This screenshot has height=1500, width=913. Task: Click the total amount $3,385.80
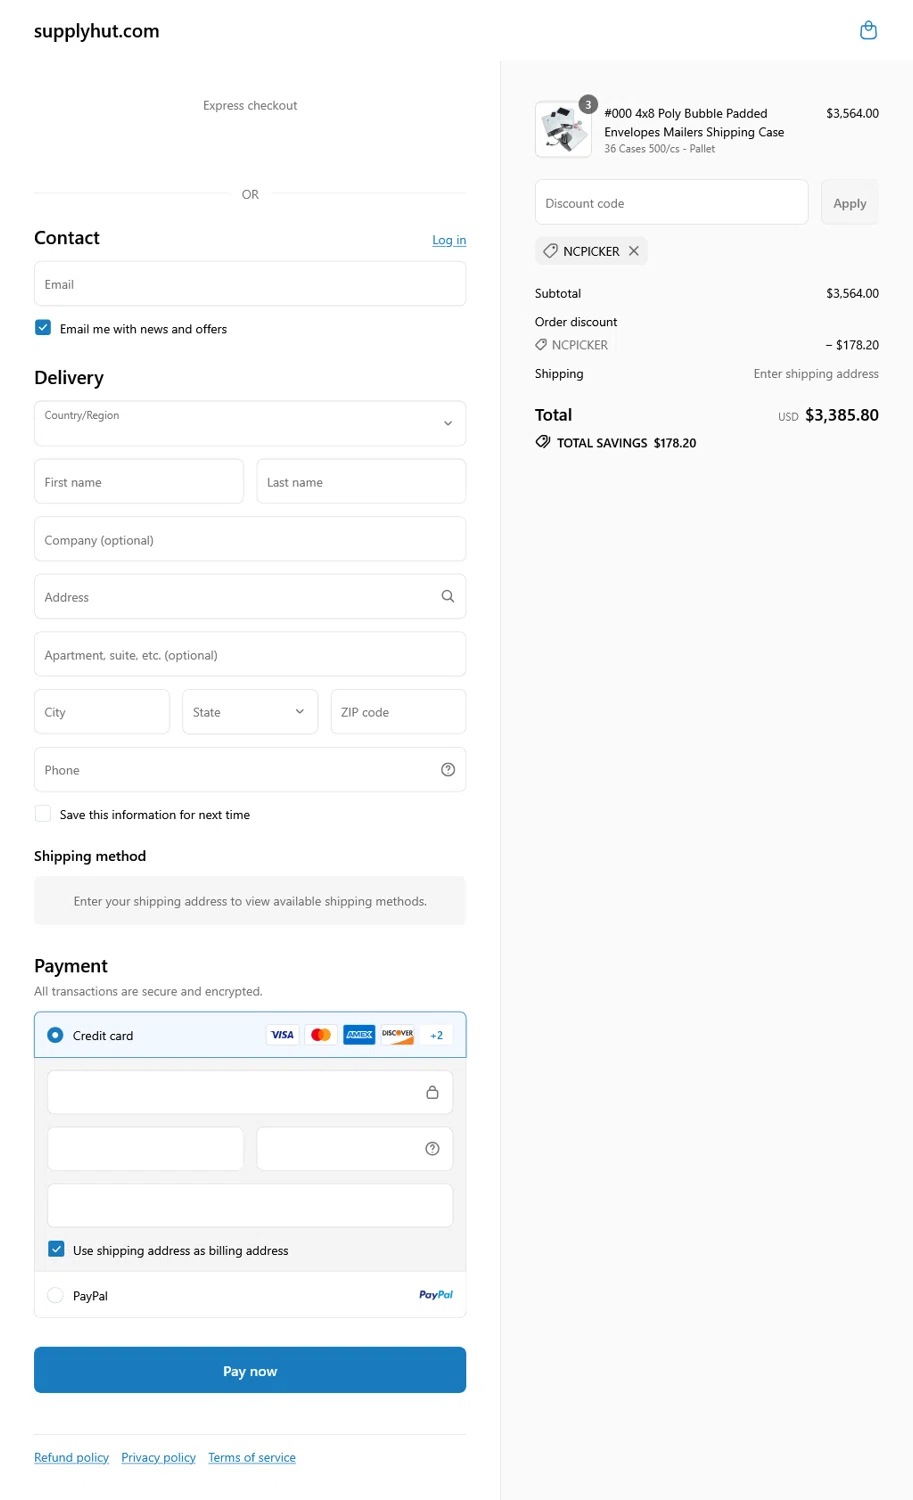842,415
